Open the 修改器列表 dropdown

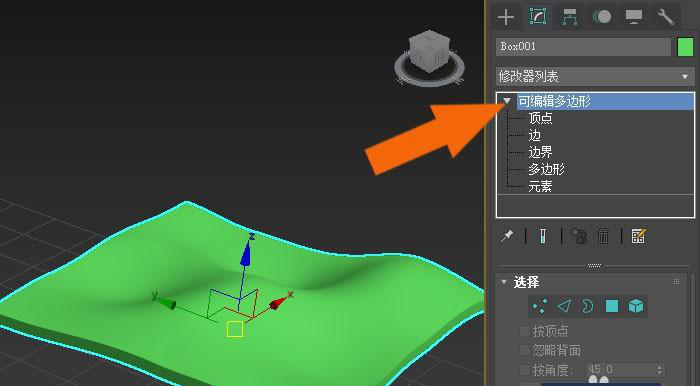click(x=595, y=76)
